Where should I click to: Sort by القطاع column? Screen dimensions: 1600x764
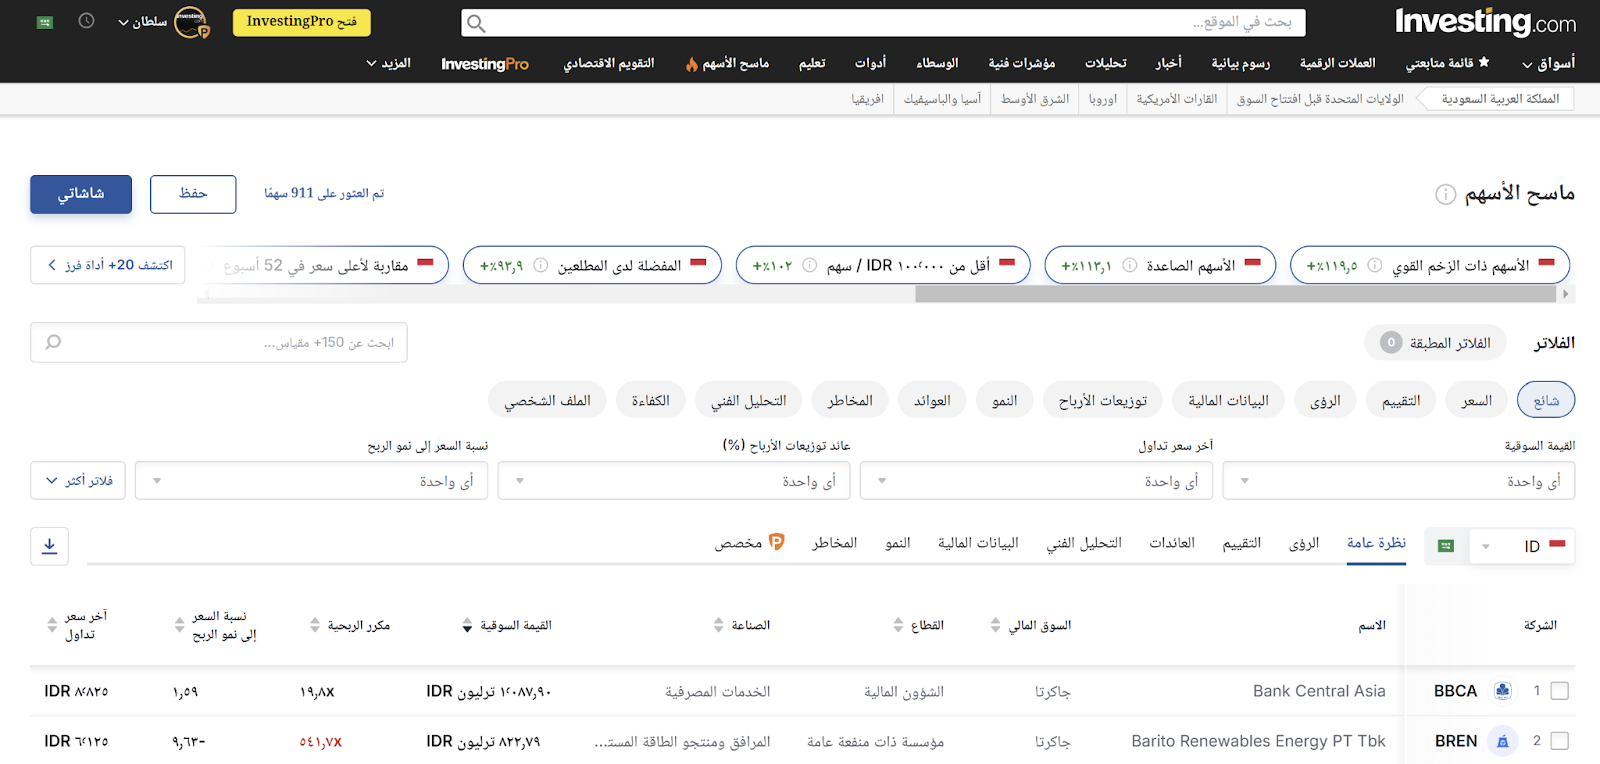click(898, 625)
